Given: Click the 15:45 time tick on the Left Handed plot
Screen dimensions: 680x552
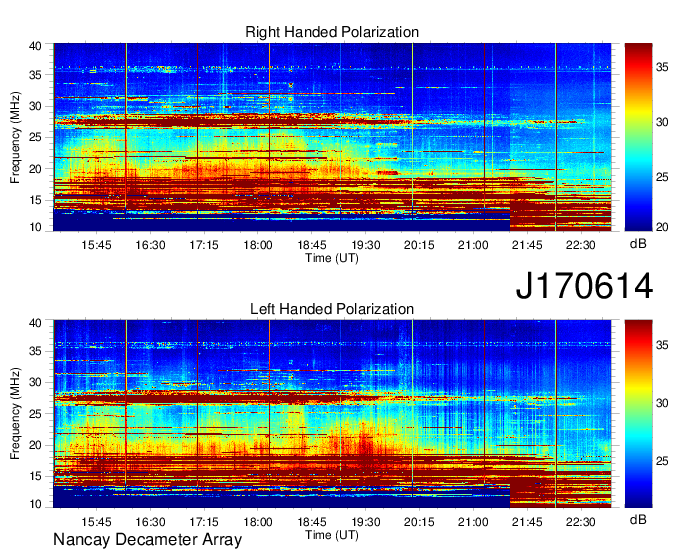Looking at the screenshot, I should click(x=96, y=522).
